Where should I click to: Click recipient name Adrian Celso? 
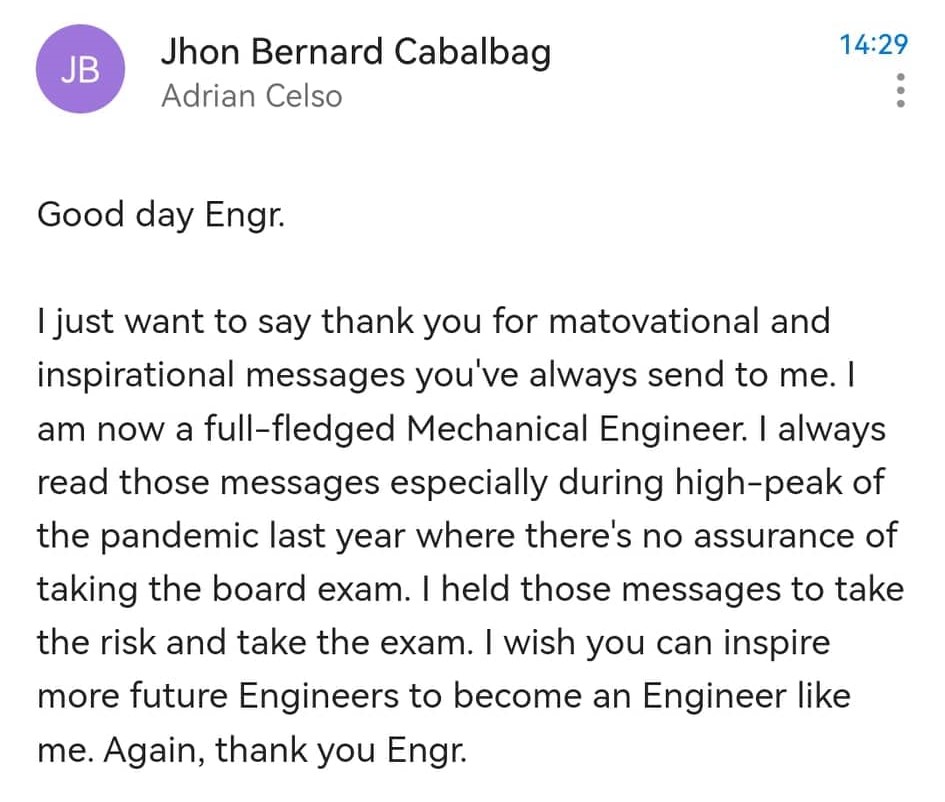pyautogui.click(x=252, y=97)
